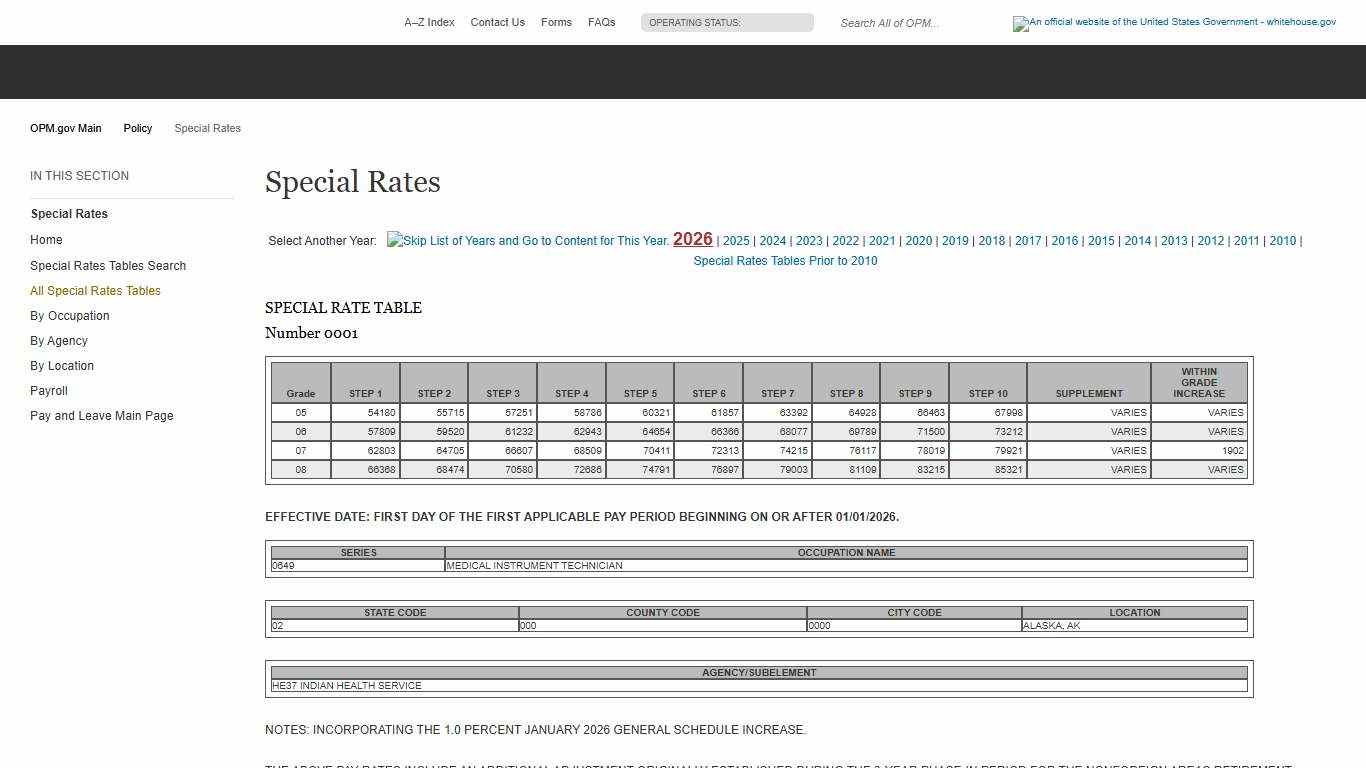Select the 2019 year link
The width and height of the screenshot is (1366, 768).
tap(955, 241)
